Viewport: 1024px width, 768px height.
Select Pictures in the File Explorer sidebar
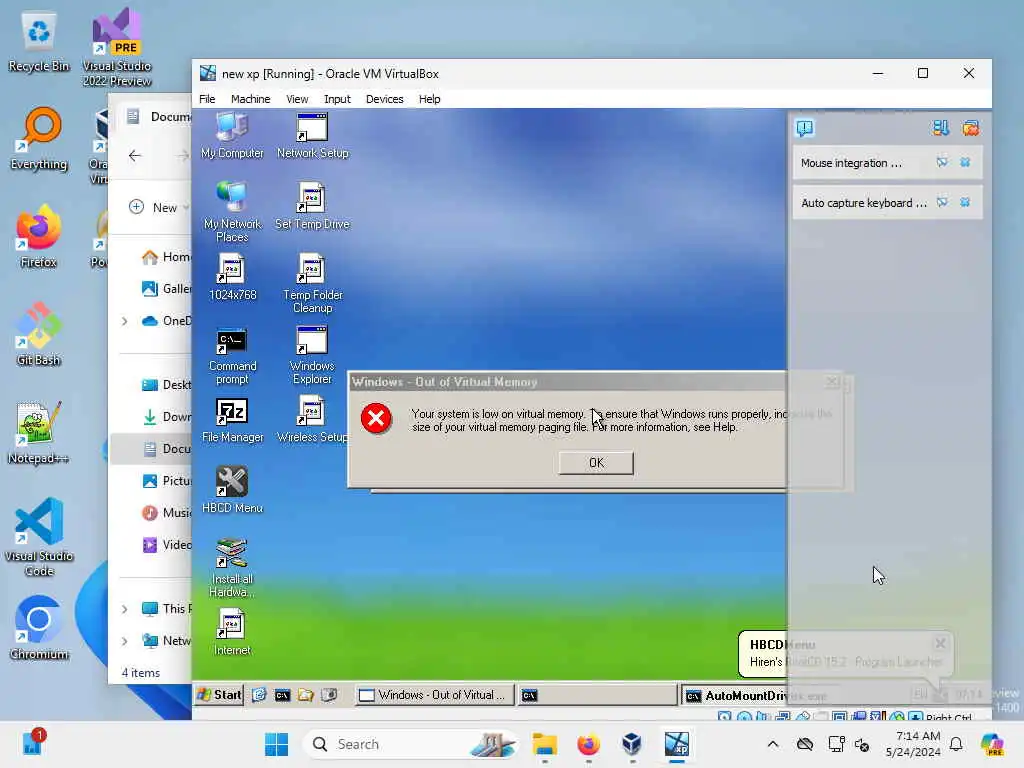pyautogui.click(x=166, y=481)
